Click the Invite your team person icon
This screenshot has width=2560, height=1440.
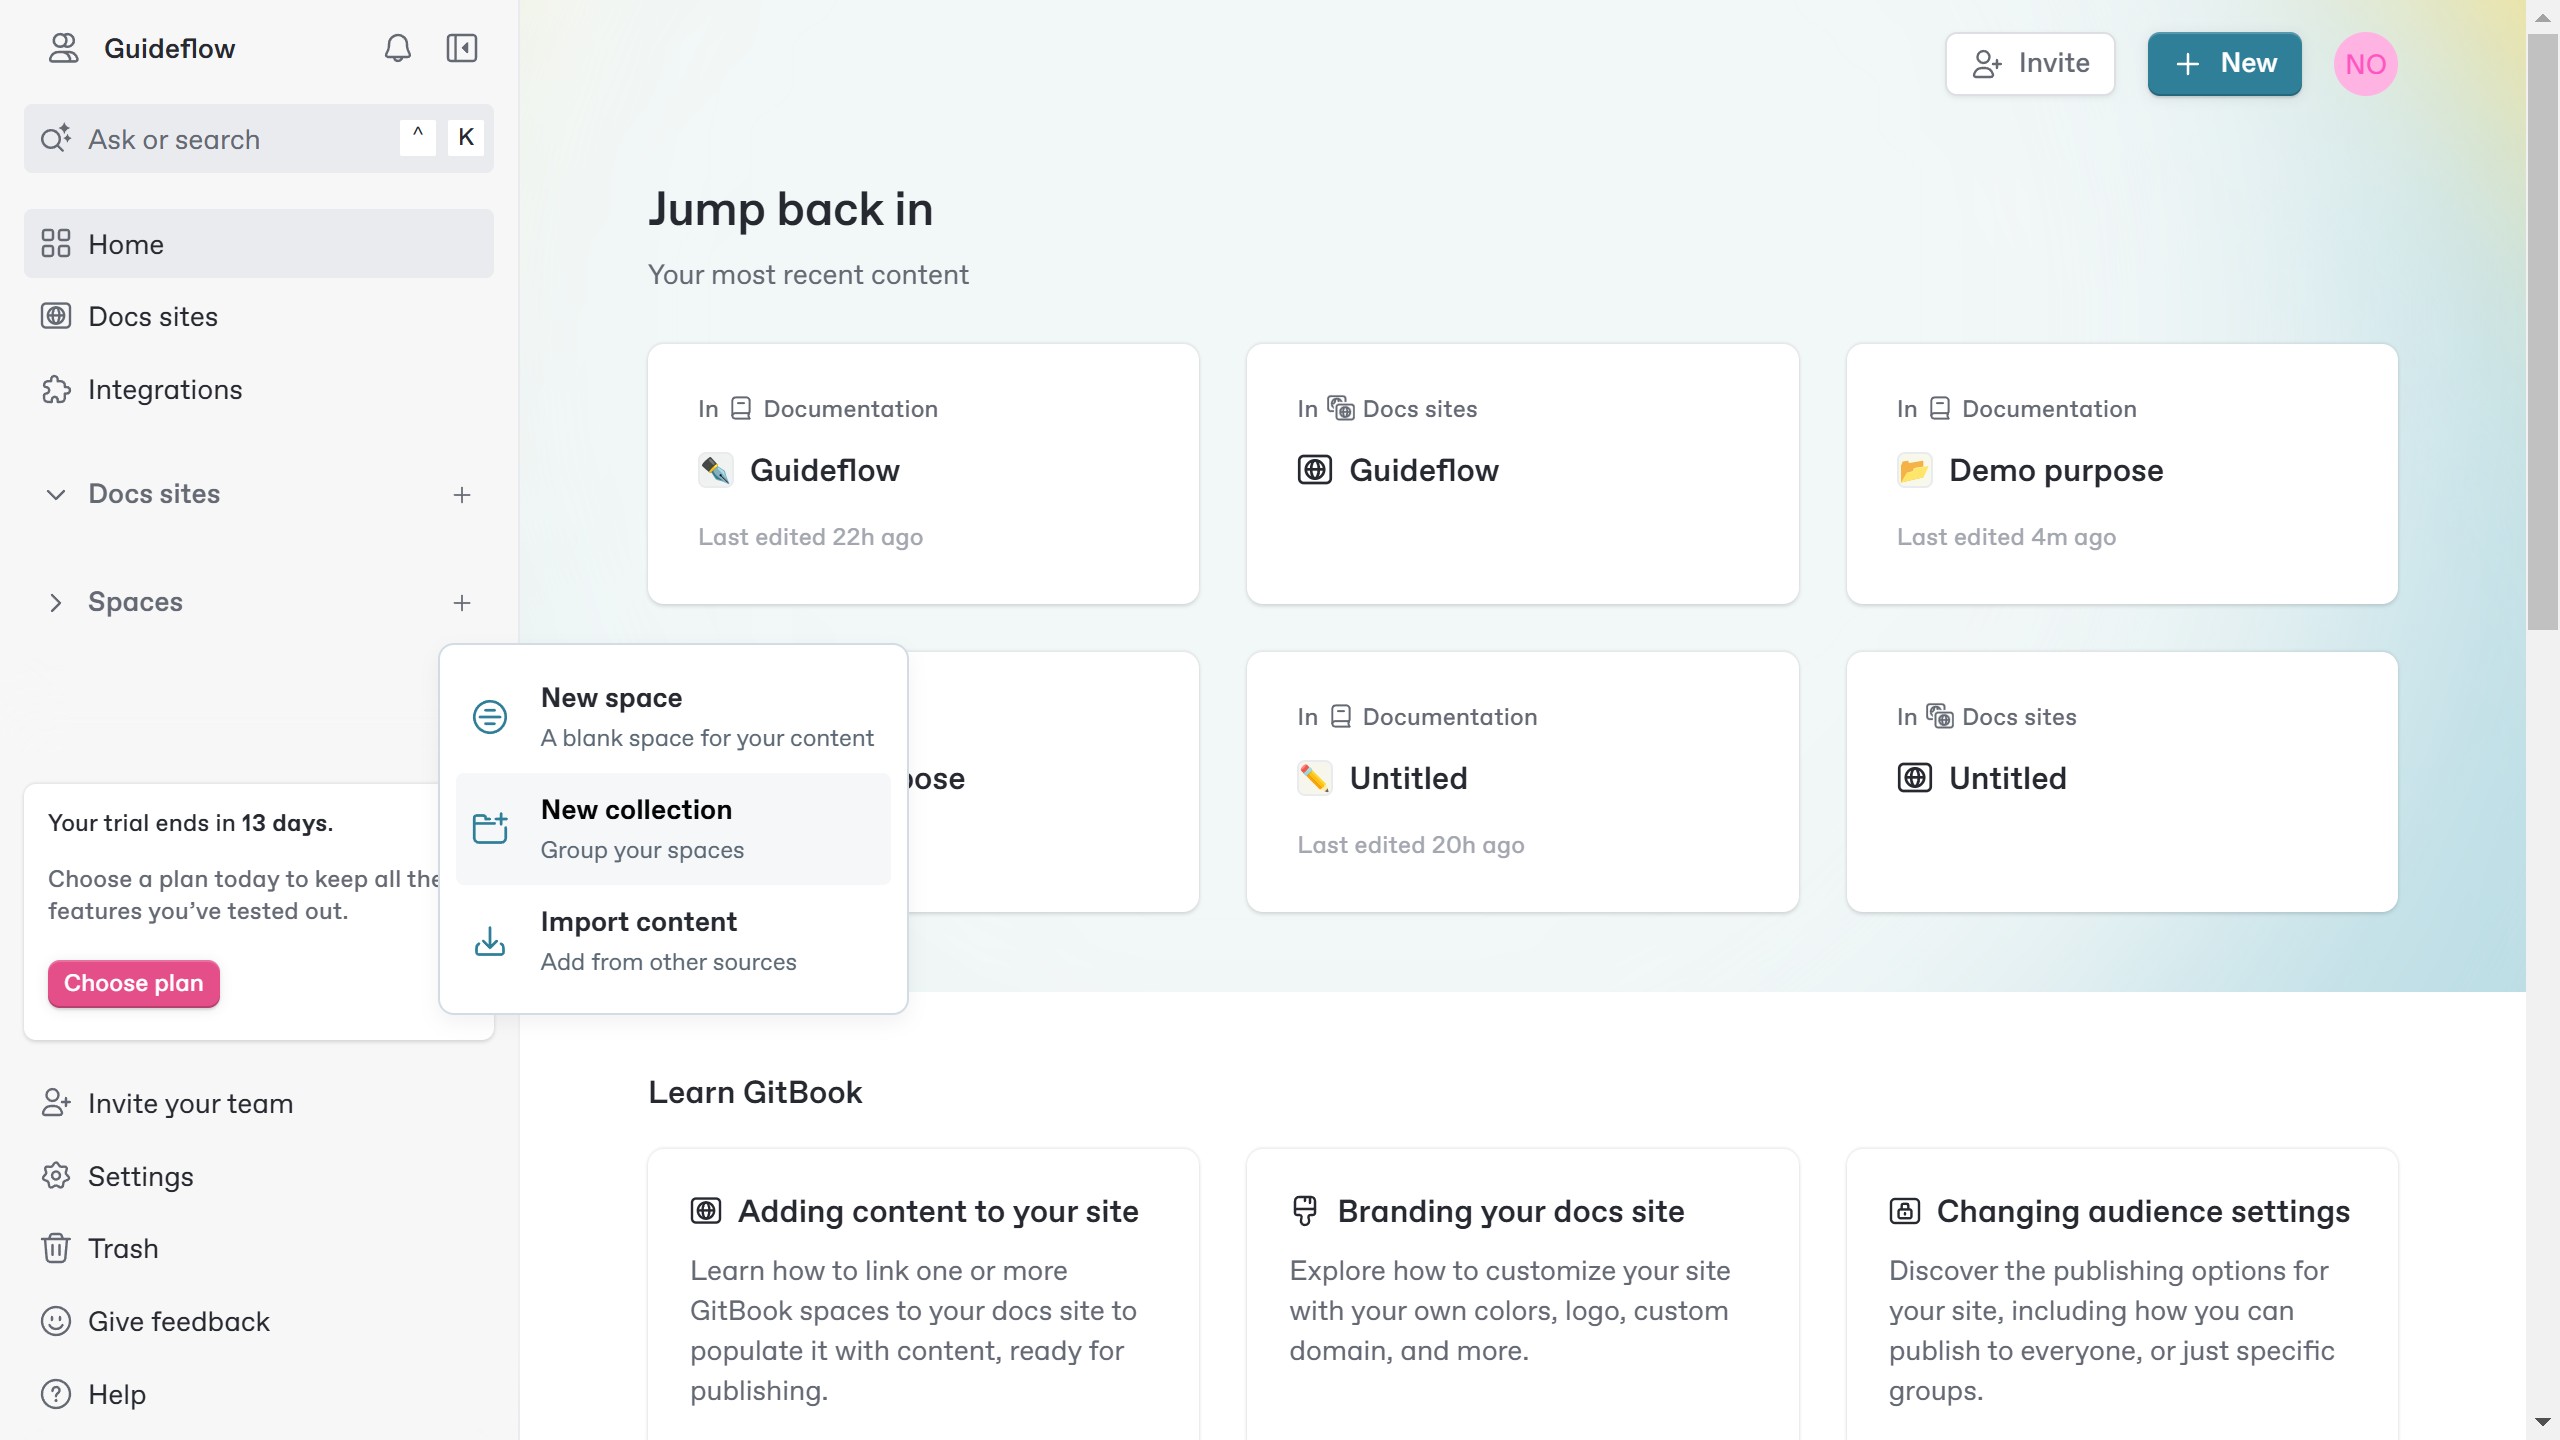[x=56, y=1103]
